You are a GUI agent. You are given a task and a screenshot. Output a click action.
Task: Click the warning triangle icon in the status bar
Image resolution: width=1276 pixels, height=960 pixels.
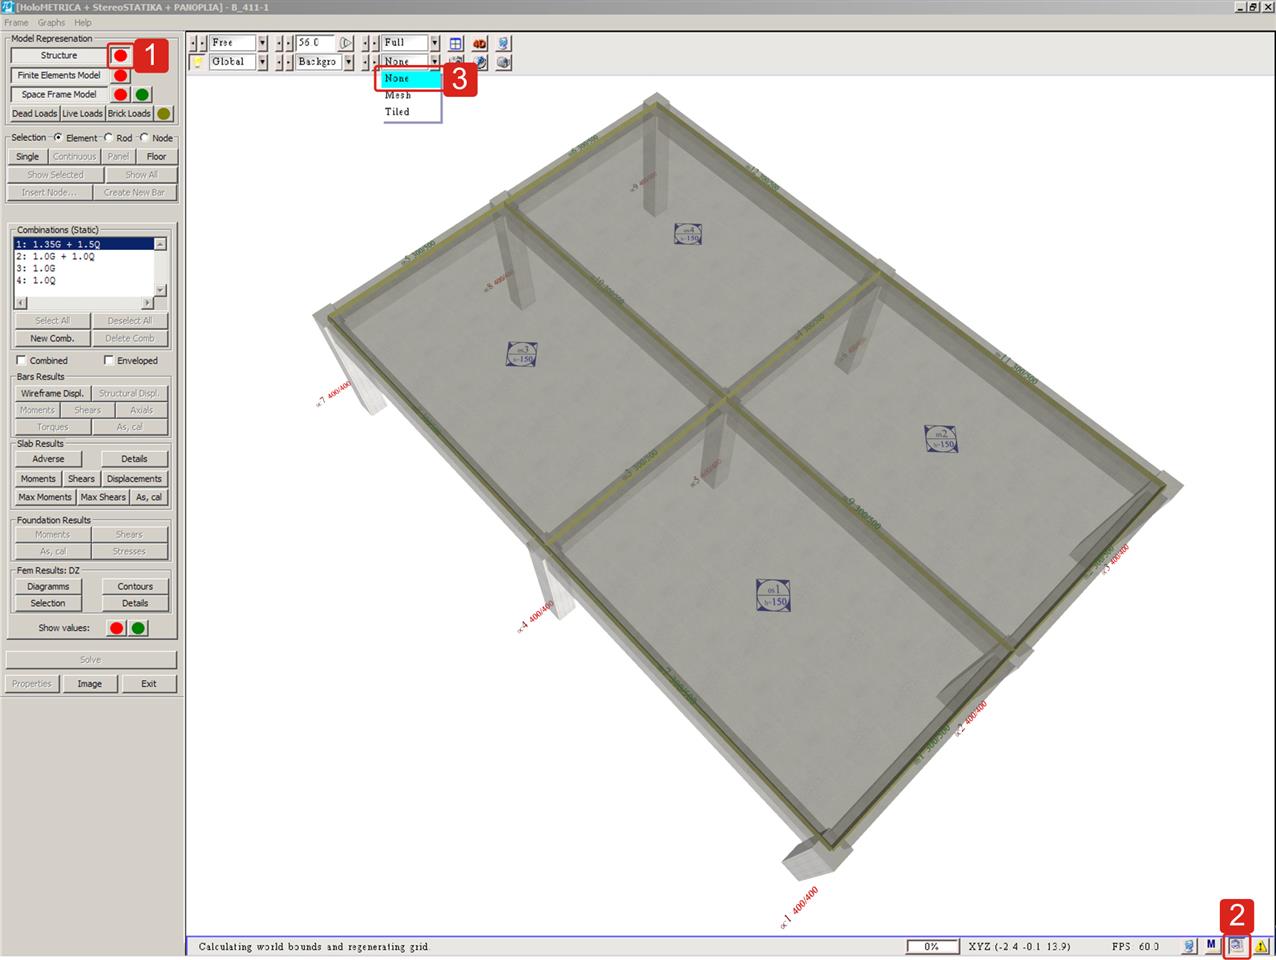[x=1261, y=946]
